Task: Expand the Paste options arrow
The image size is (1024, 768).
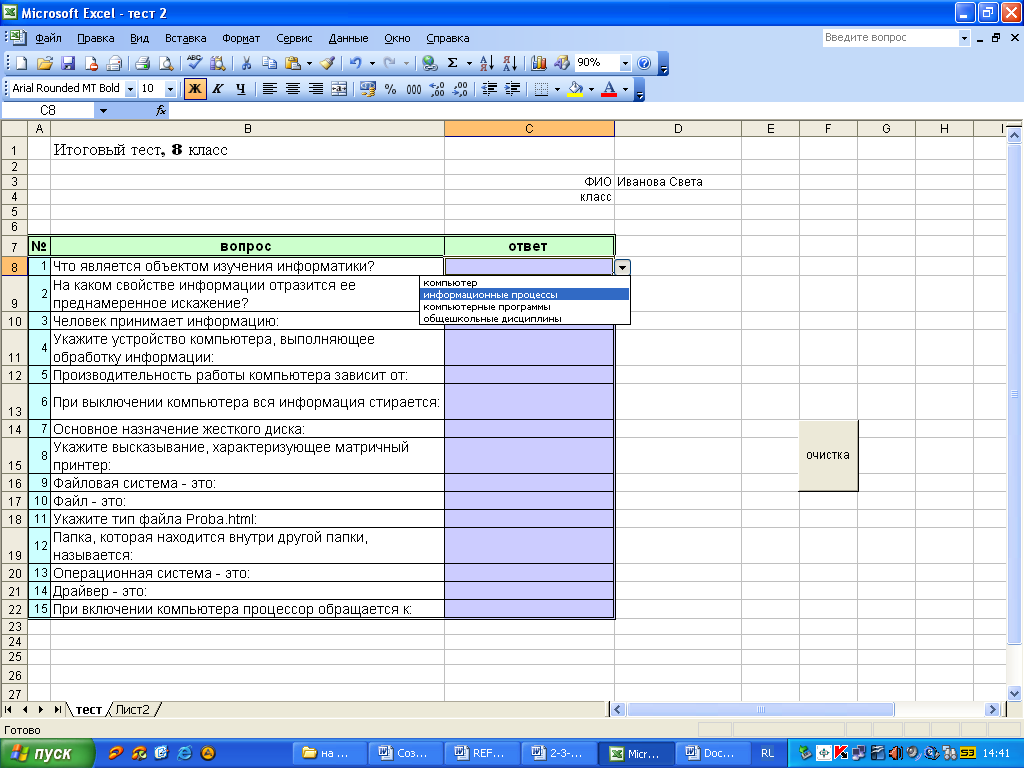Action: click(309, 63)
